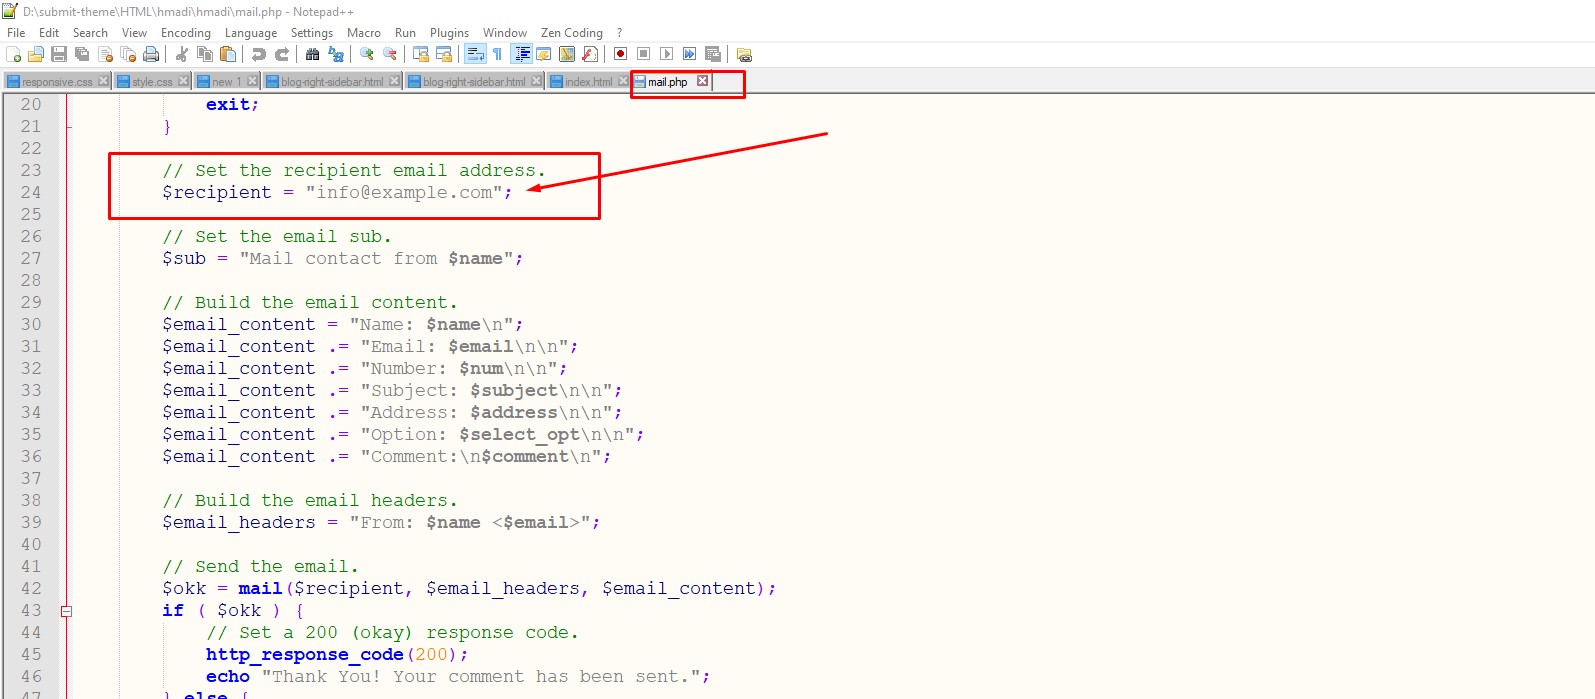Open the Zen Coding menu
Screen dimensions: 1595x699
(572, 33)
